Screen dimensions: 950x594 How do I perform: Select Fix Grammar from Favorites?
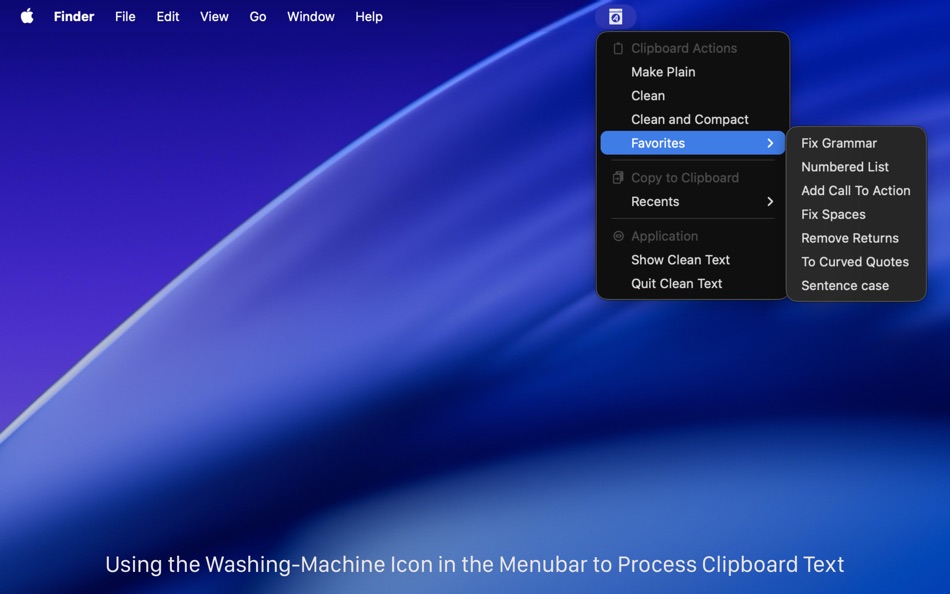pyautogui.click(x=839, y=143)
